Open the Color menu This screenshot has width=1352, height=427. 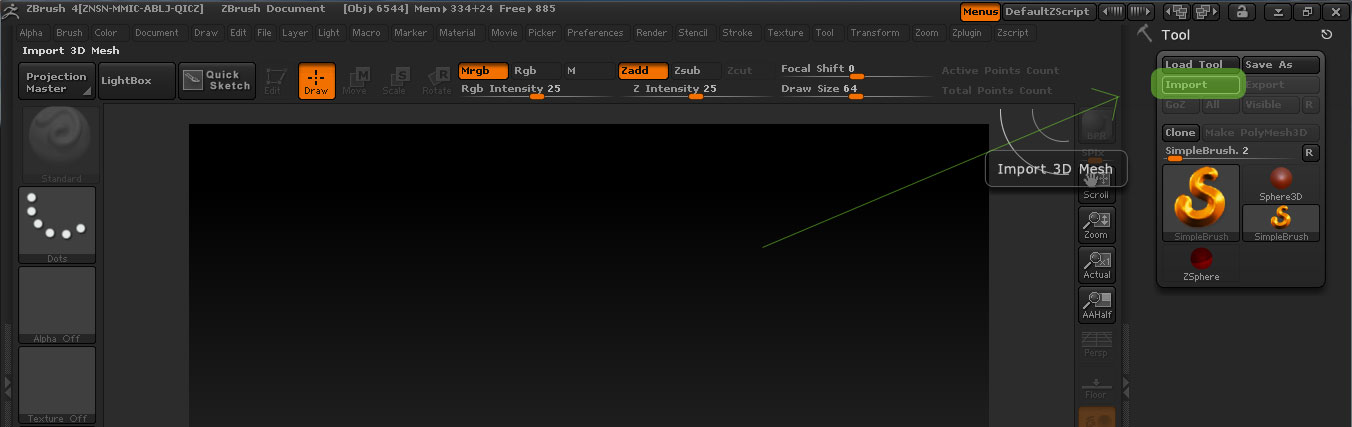pos(106,33)
